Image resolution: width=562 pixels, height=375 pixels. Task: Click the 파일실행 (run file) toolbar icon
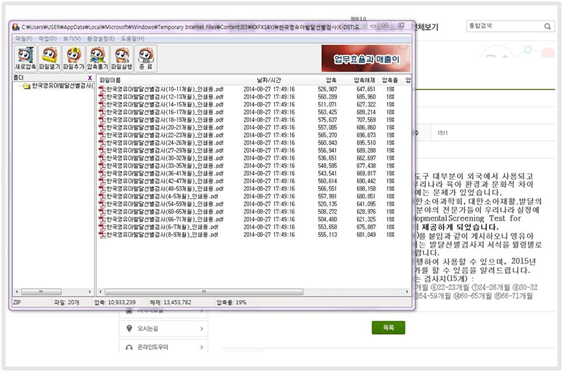pyautogui.click(x=122, y=58)
